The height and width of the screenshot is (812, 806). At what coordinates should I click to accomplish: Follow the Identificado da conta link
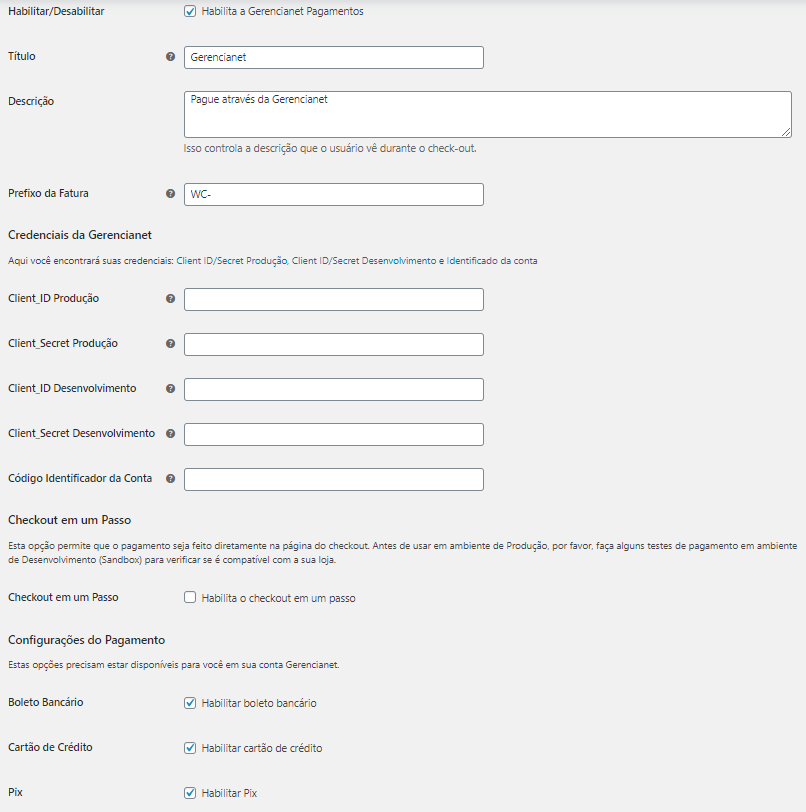pyautogui.click(x=492, y=261)
